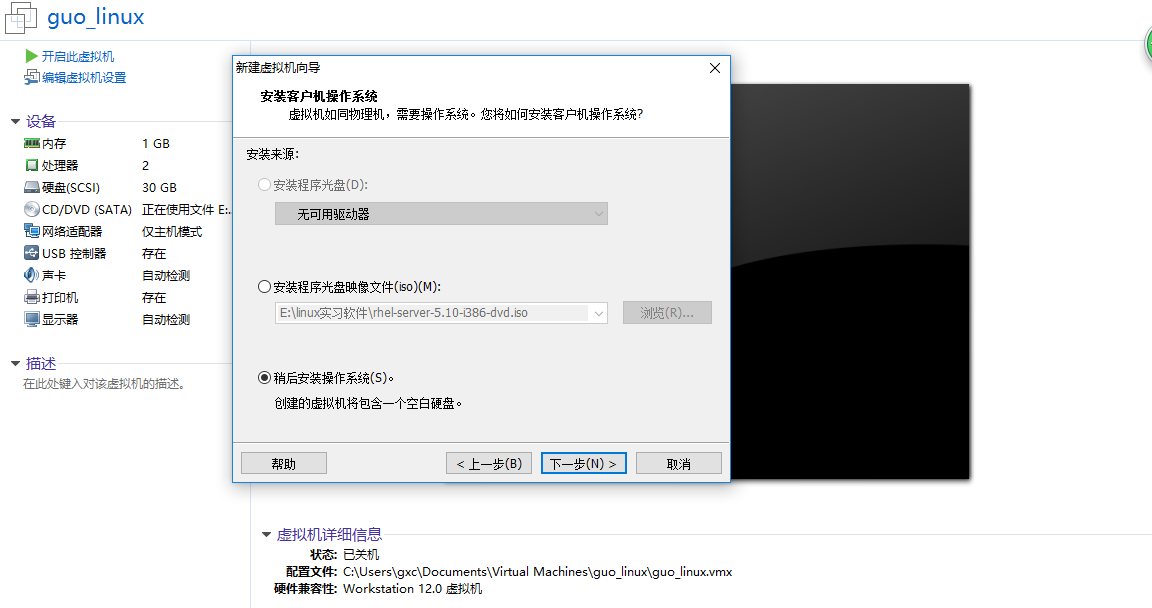
Task: Click the 显示器 label
Action: point(60,320)
